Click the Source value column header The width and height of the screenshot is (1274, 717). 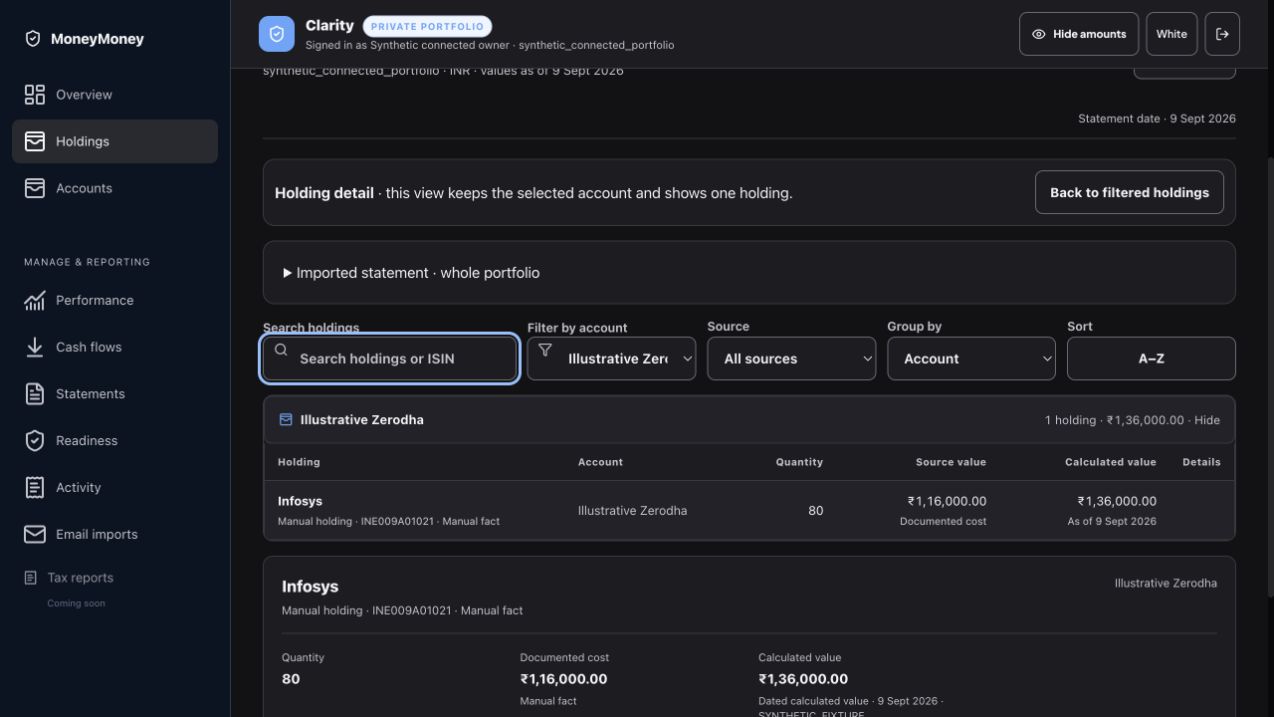tap(950, 462)
